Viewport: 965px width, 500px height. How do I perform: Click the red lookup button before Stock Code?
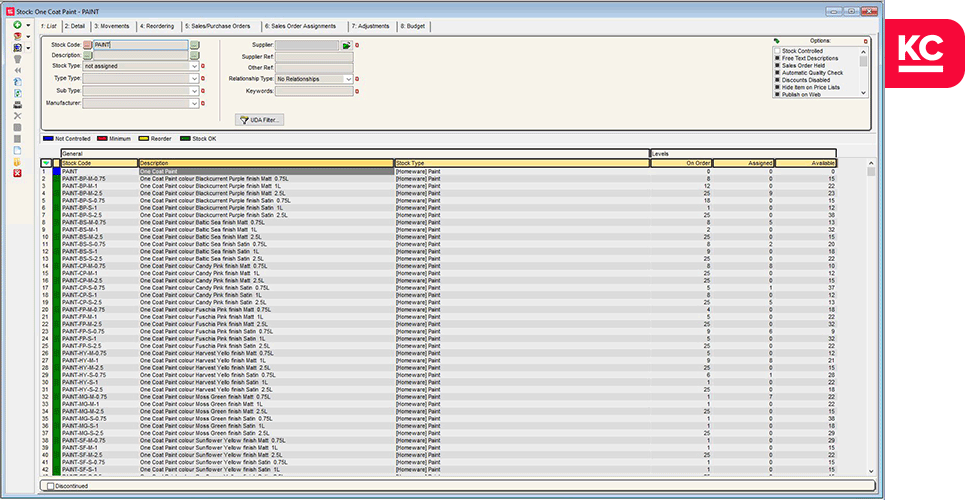click(x=87, y=45)
